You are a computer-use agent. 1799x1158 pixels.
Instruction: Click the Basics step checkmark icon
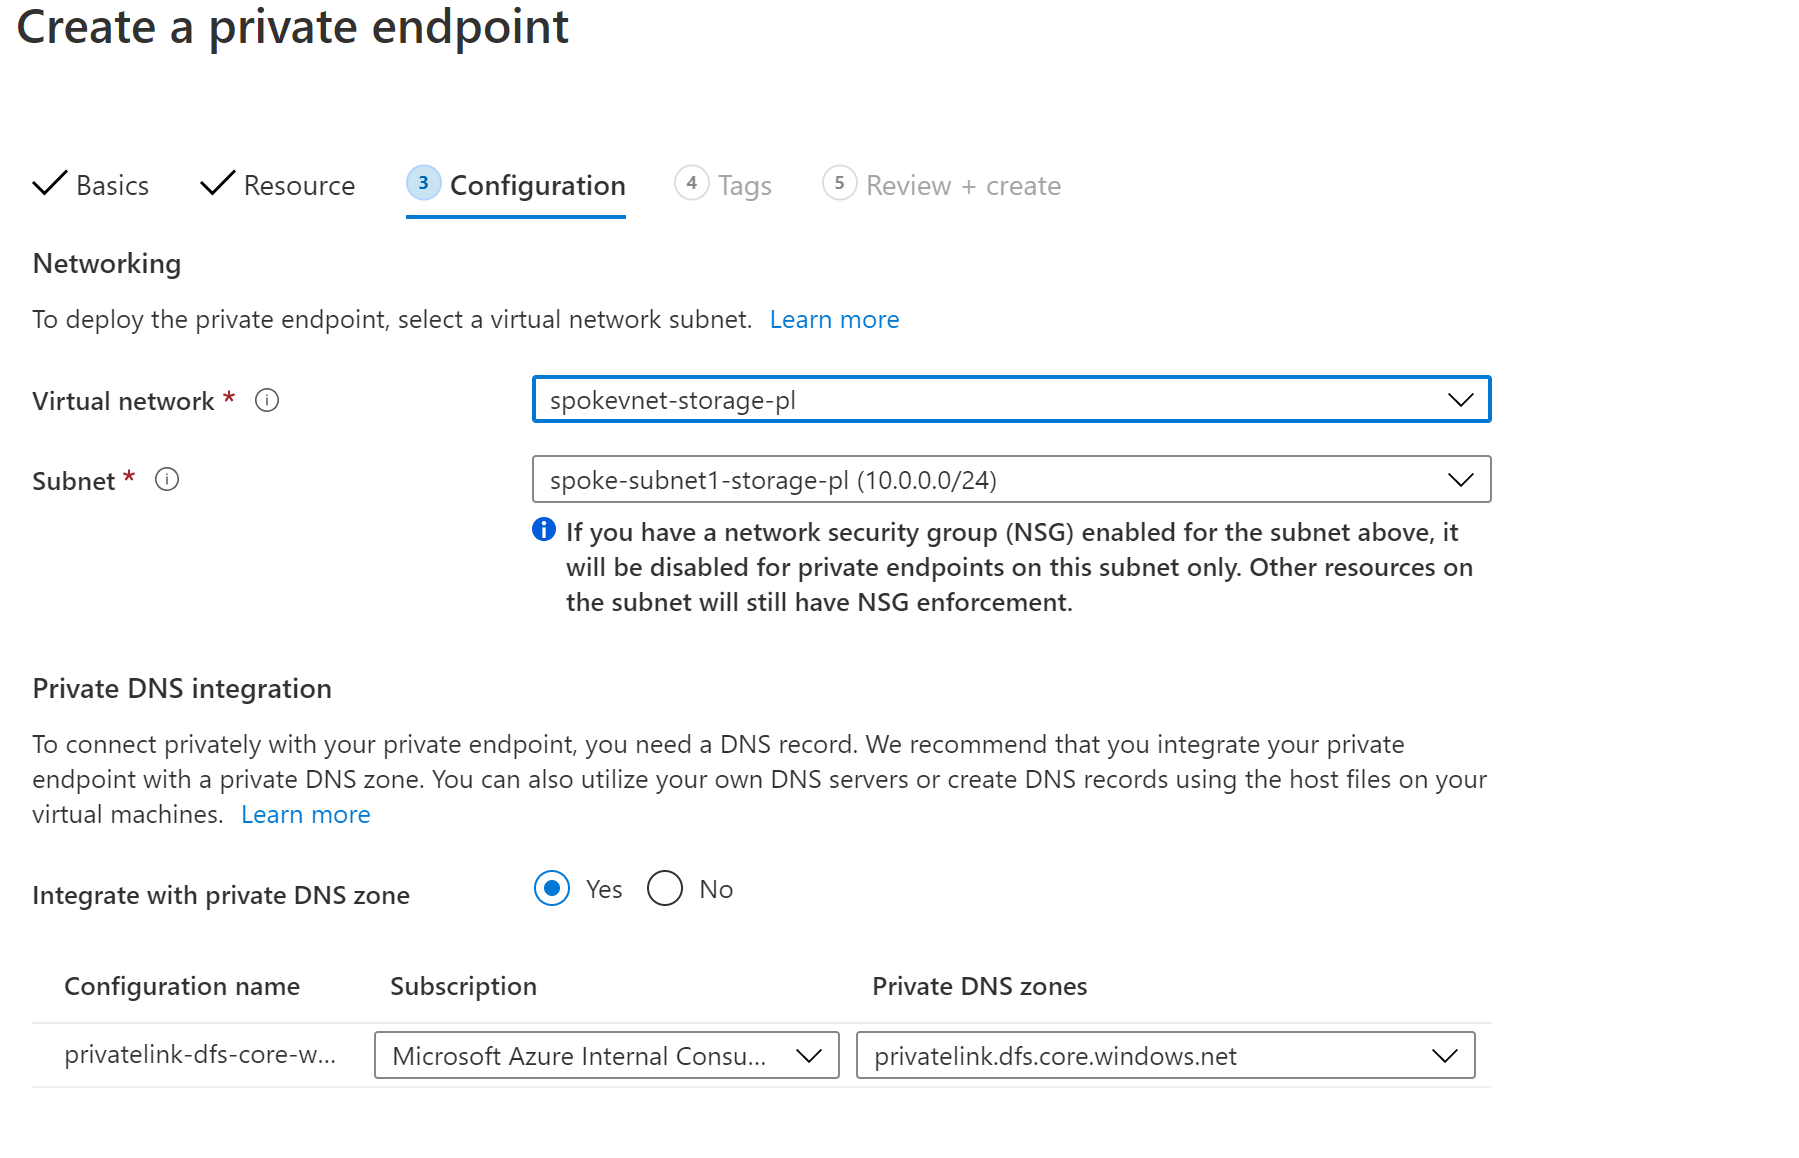pos(50,184)
